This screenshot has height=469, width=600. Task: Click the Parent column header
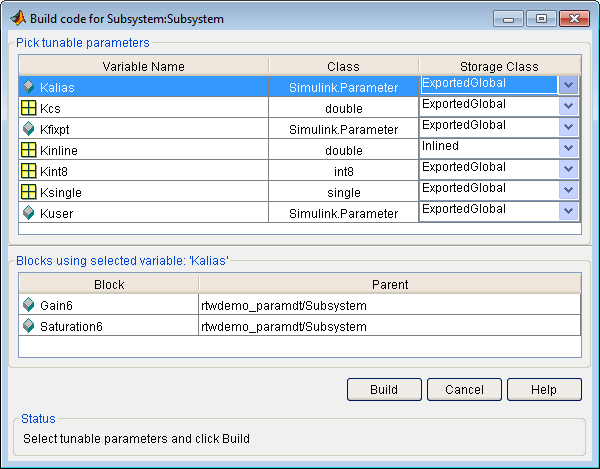click(390, 284)
